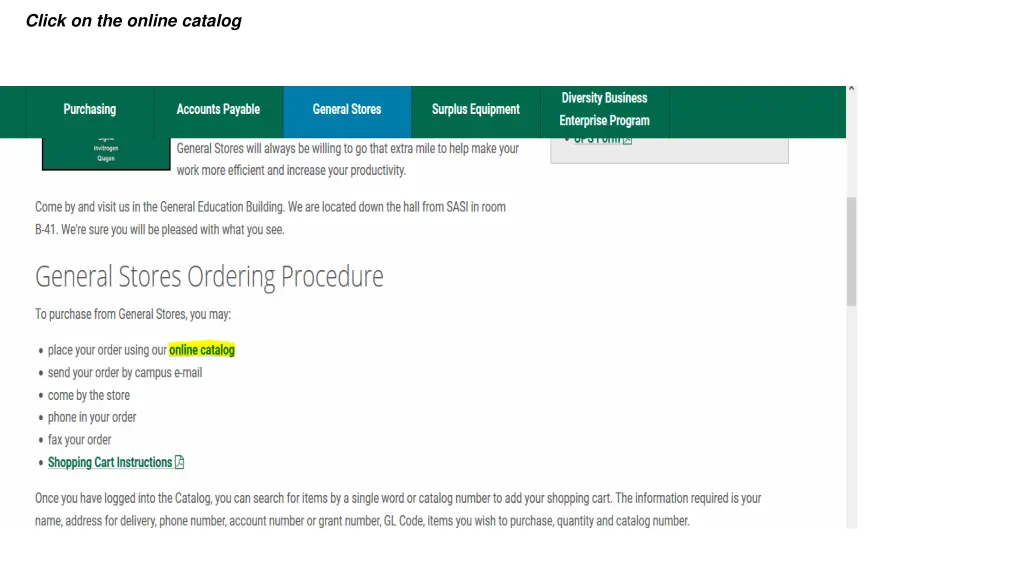The image size is (1024, 576).
Task: Click the highlighted online catalog link
Action: (x=202, y=350)
